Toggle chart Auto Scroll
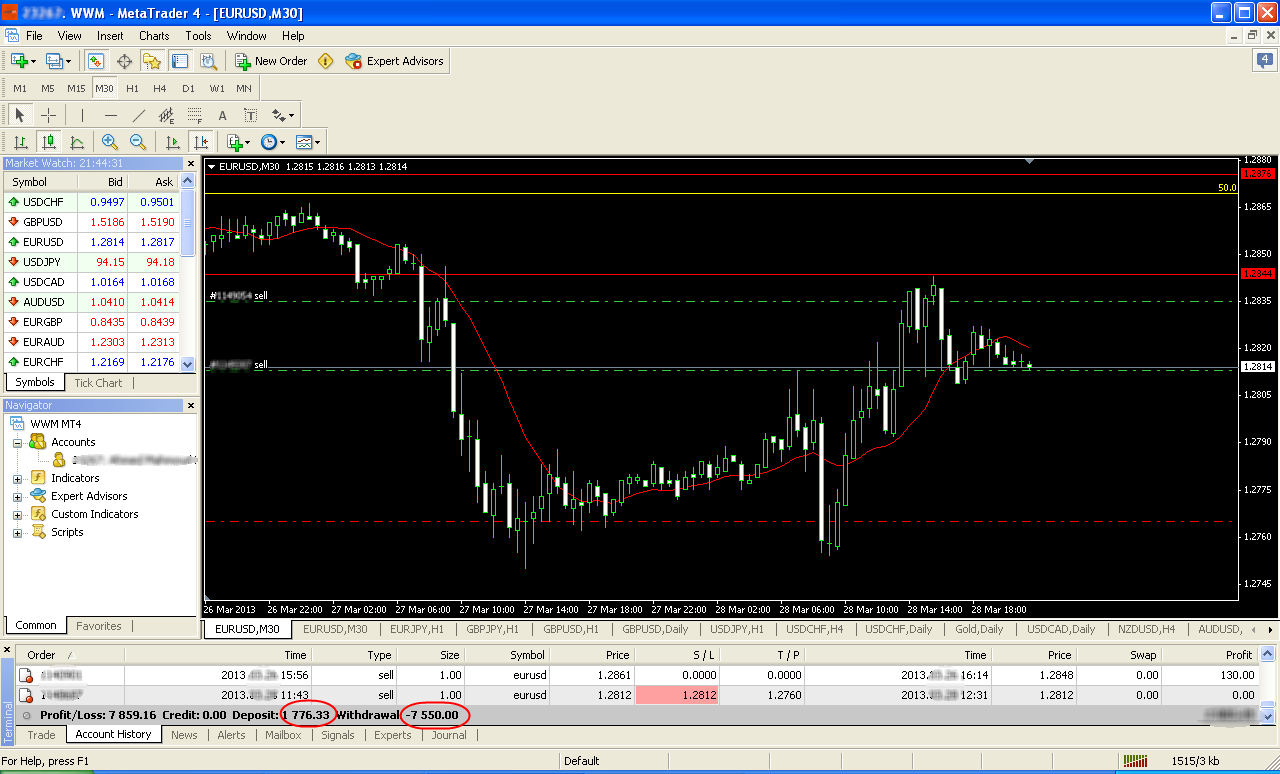Viewport: 1280px width, 774px height. [x=172, y=142]
